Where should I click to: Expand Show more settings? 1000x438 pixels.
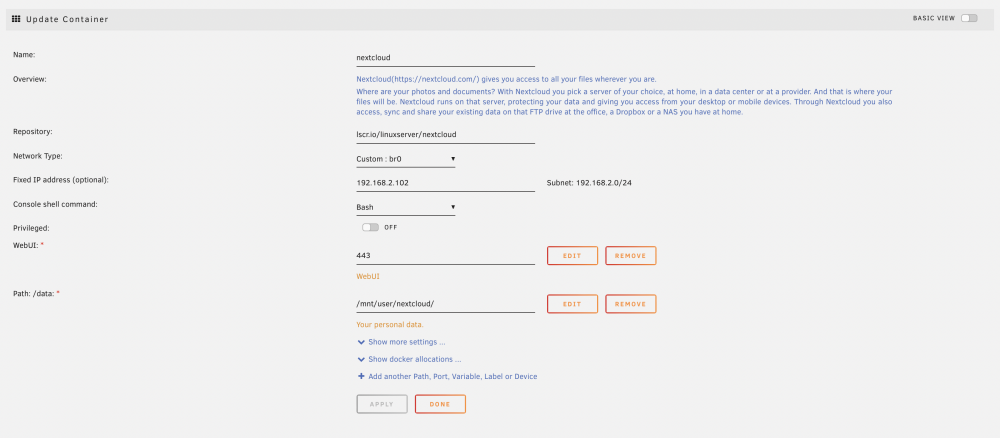pyautogui.click(x=407, y=342)
